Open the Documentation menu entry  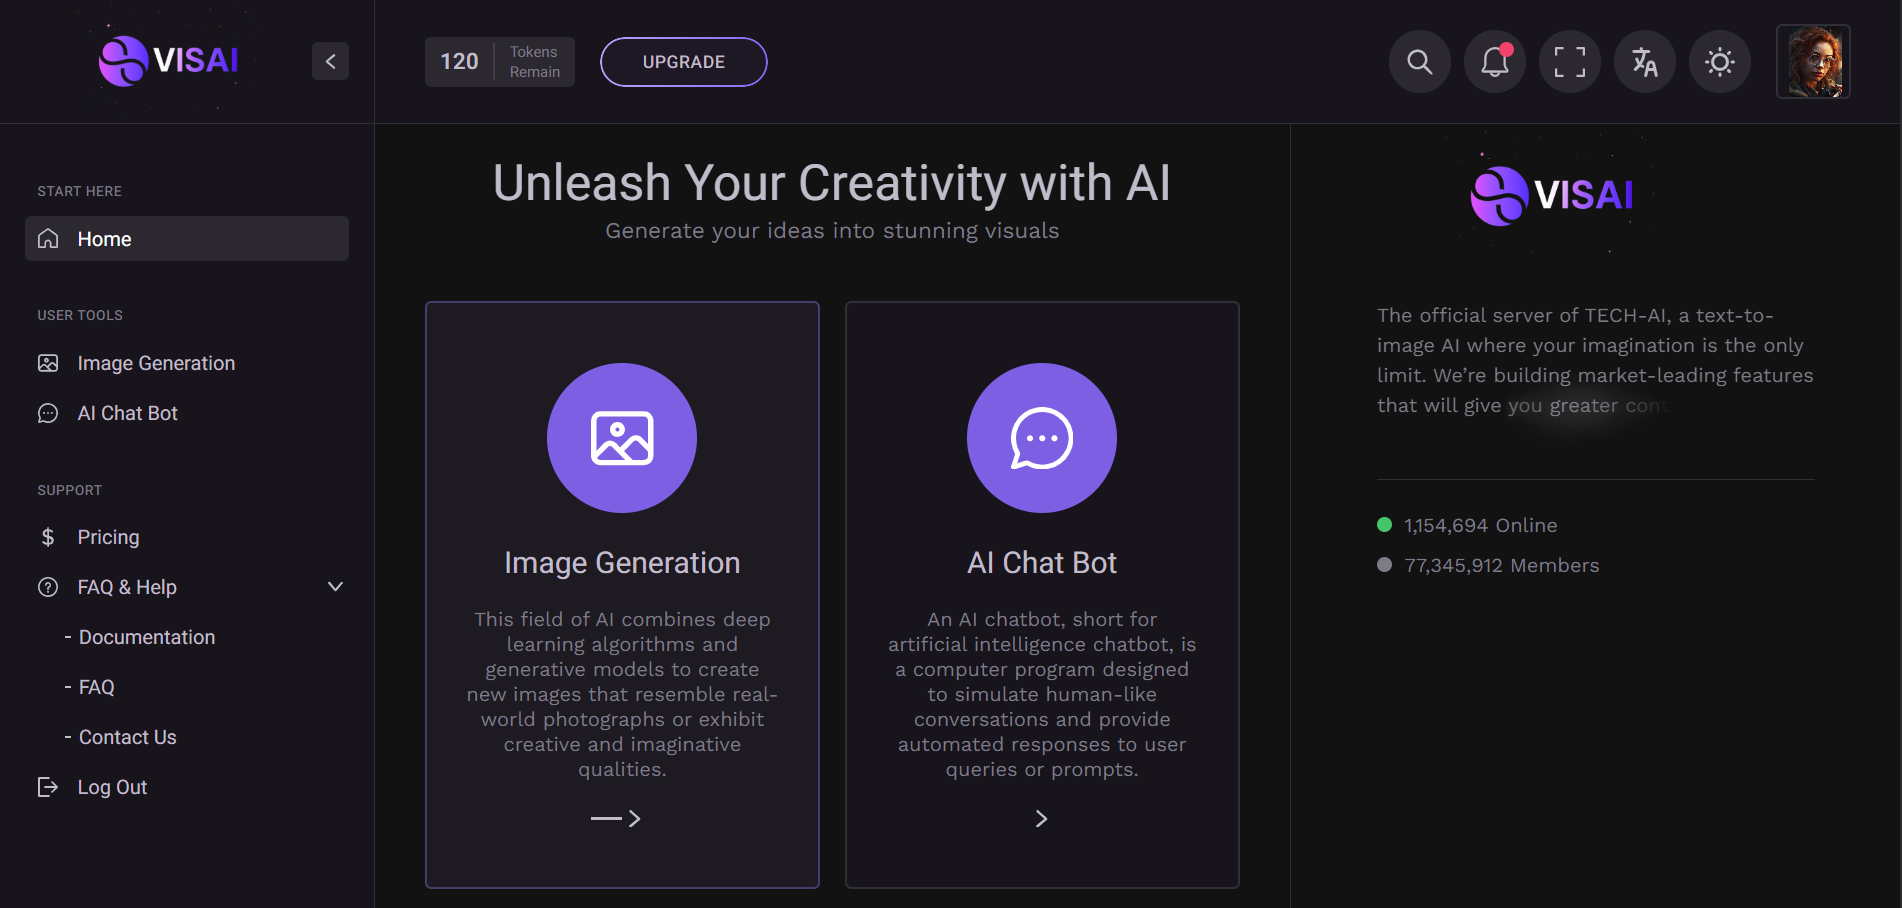click(146, 637)
